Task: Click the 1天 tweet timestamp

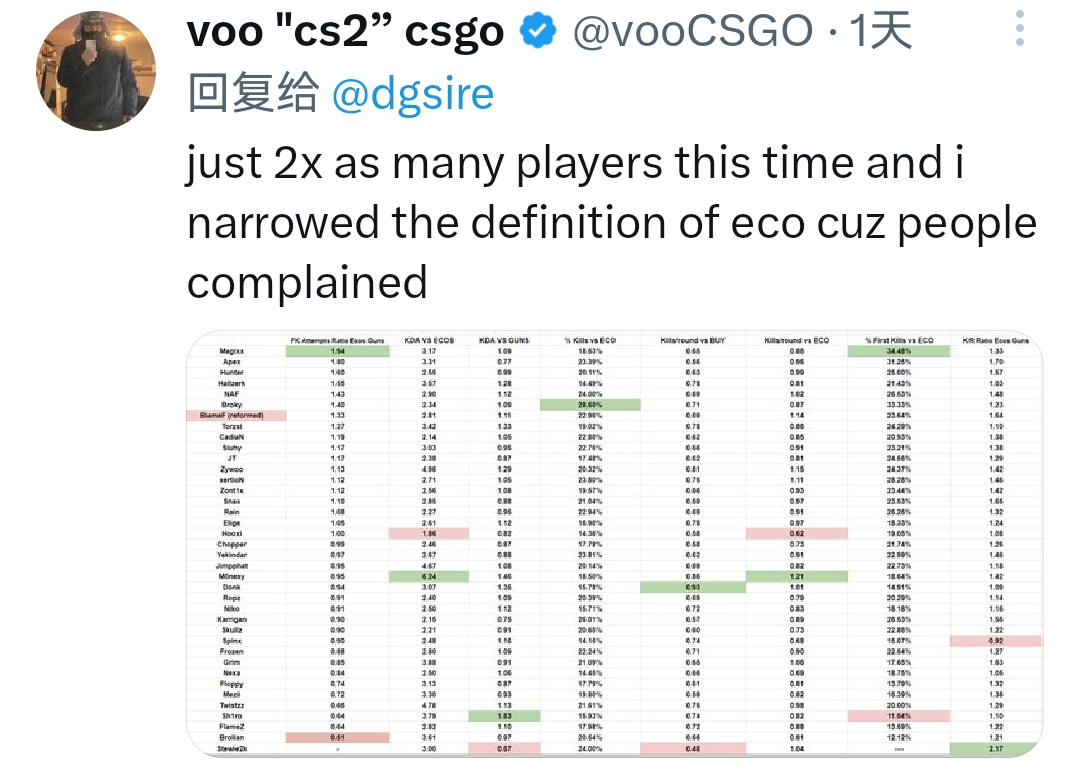Action: (880, 31)
